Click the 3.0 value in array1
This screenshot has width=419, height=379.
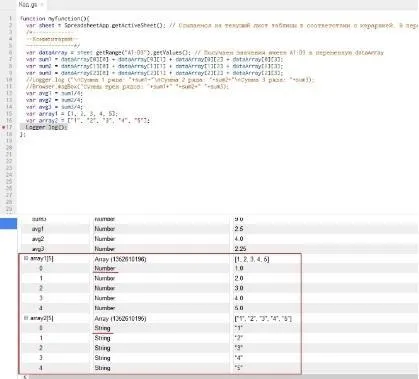pos(239,288)
